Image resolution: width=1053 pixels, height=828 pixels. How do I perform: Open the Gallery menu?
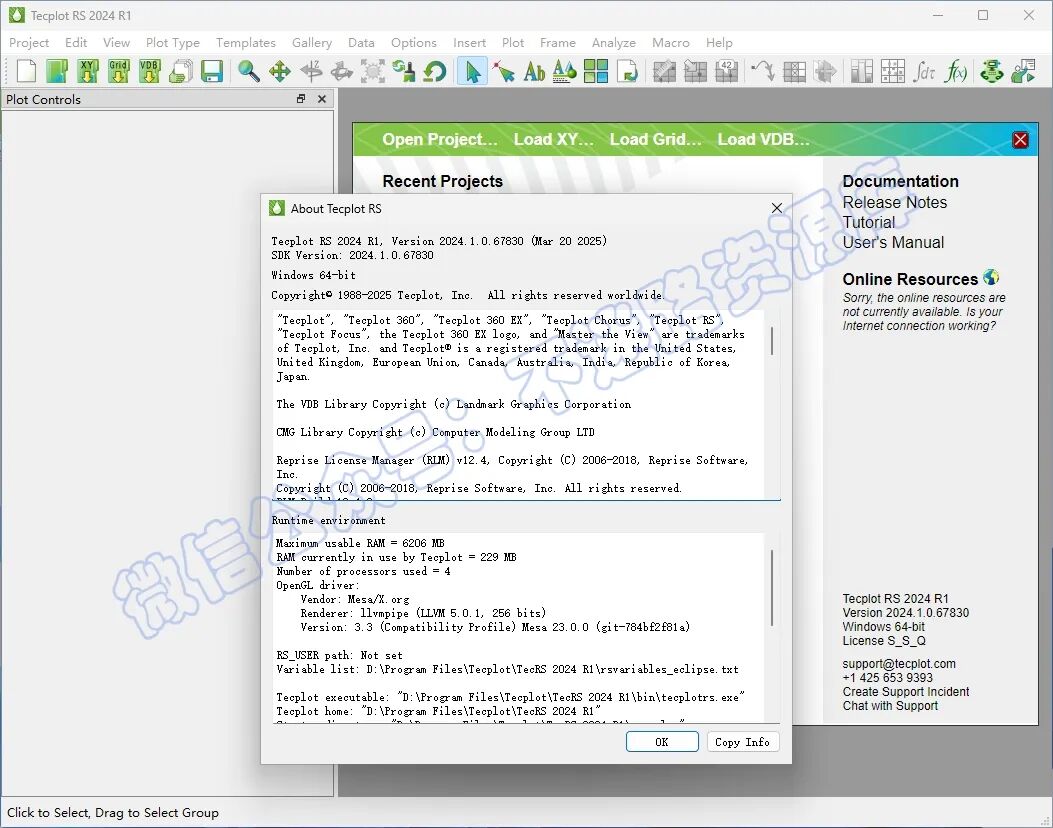[x=312, y=42]
